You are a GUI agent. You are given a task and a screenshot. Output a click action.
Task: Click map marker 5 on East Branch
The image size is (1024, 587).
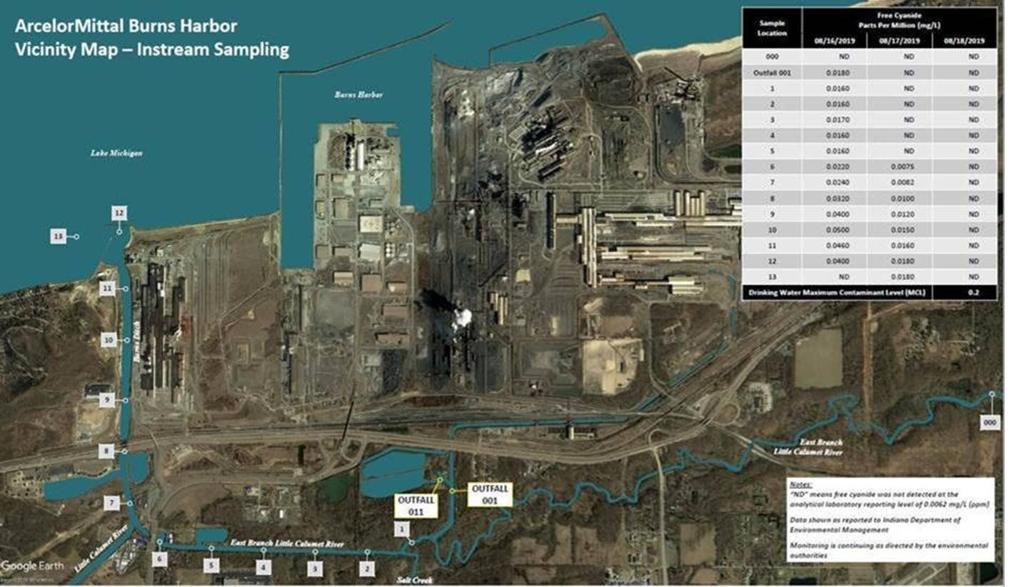tap(211, 566)
